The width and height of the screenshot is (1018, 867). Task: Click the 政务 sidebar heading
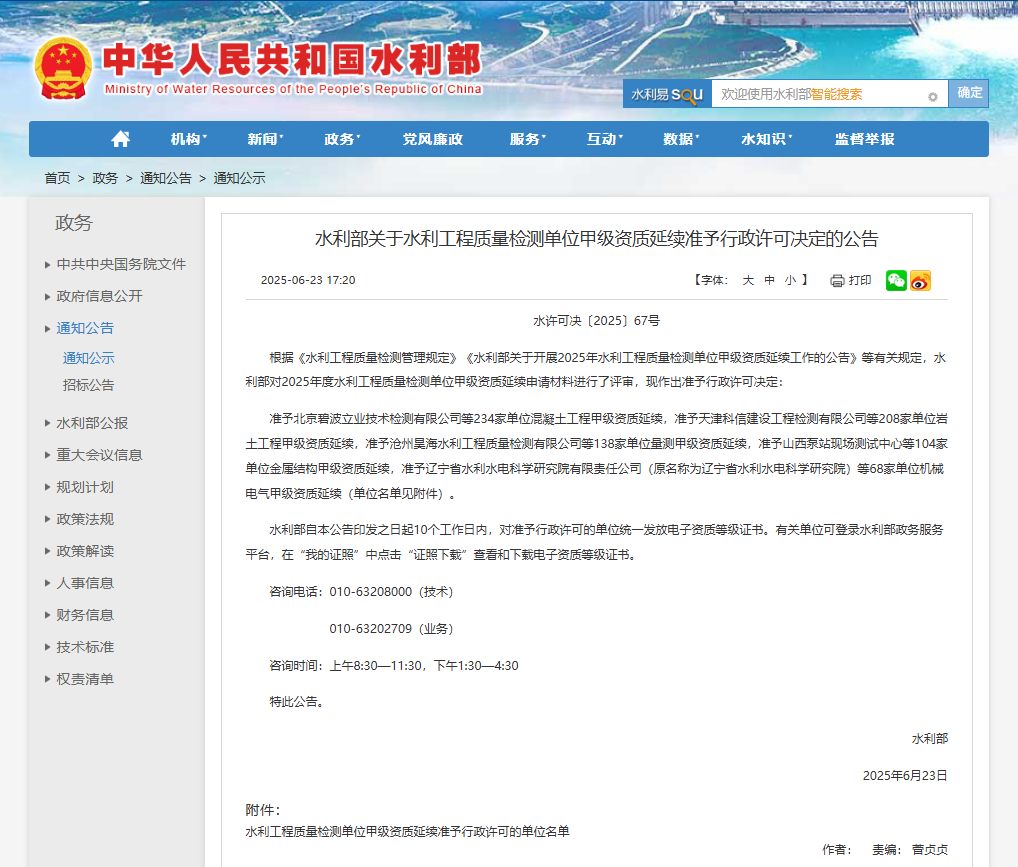74,223
